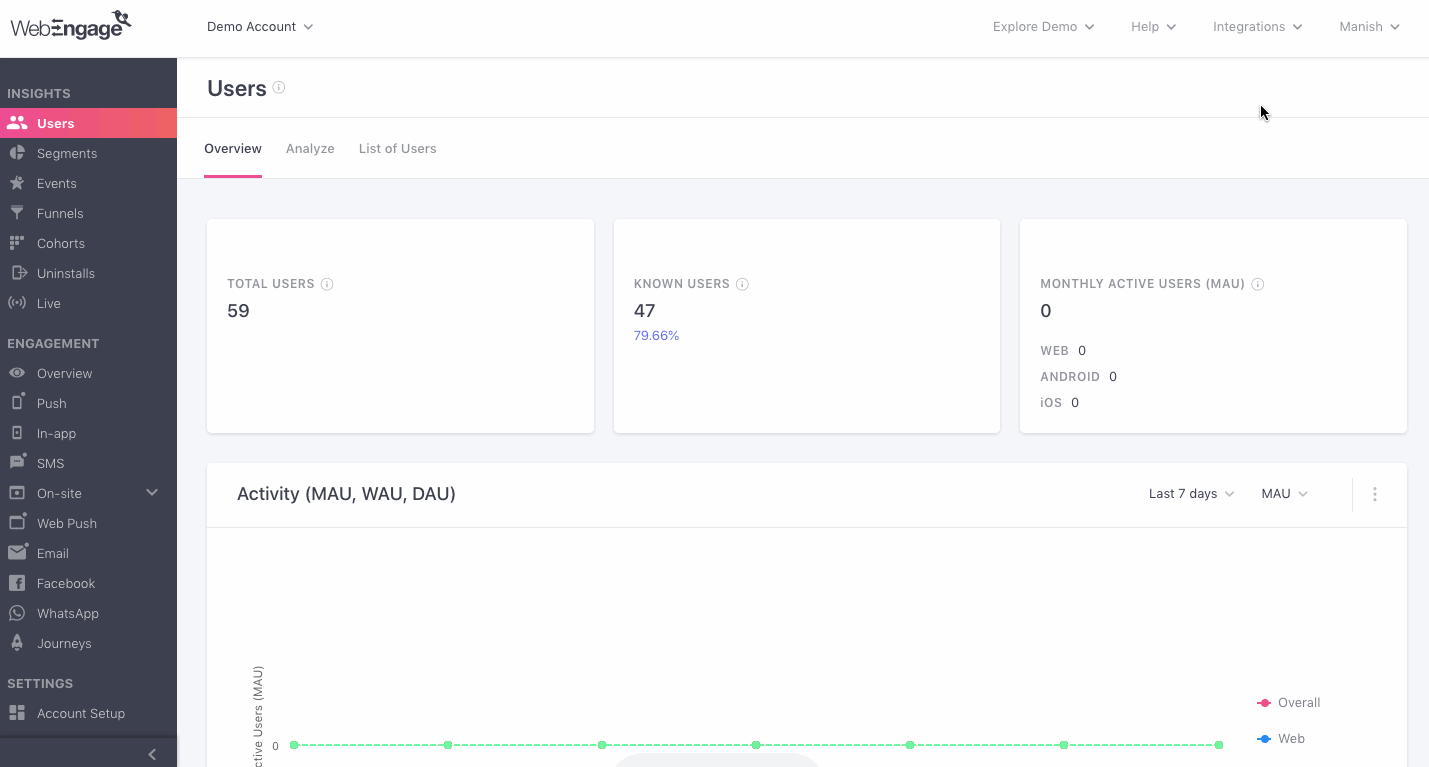1429x767 pixels.
Task: Open the MAU metric dropdown
Action: tap(1283, 493)
